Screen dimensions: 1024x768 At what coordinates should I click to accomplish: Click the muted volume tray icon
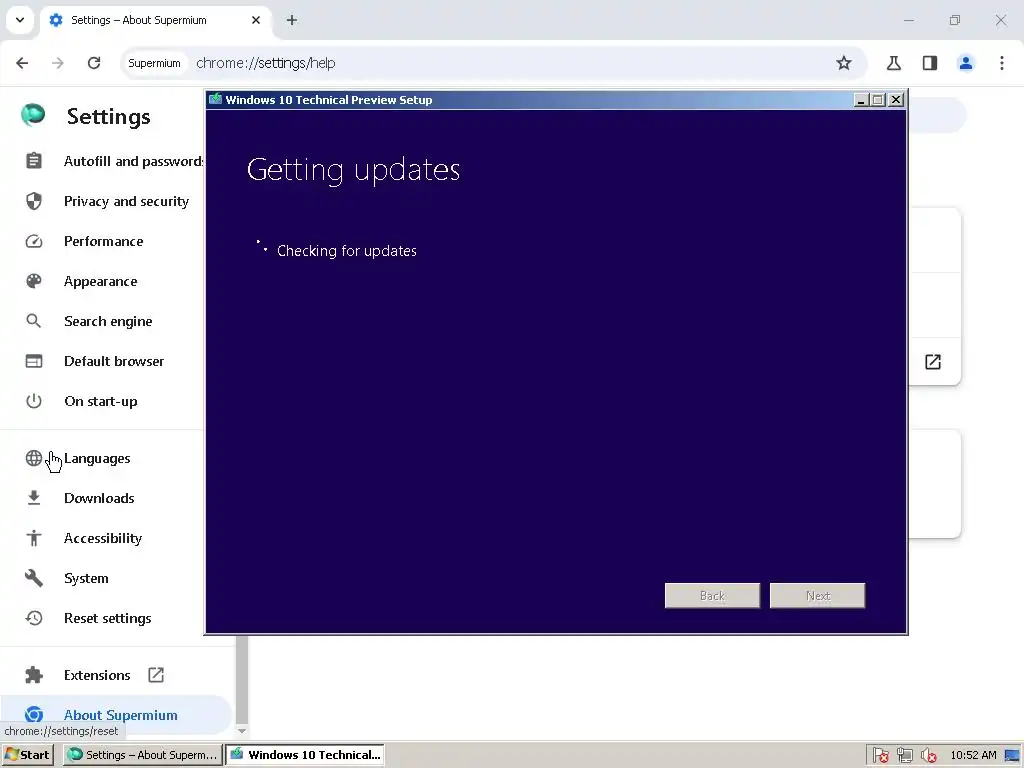point(929,755)
